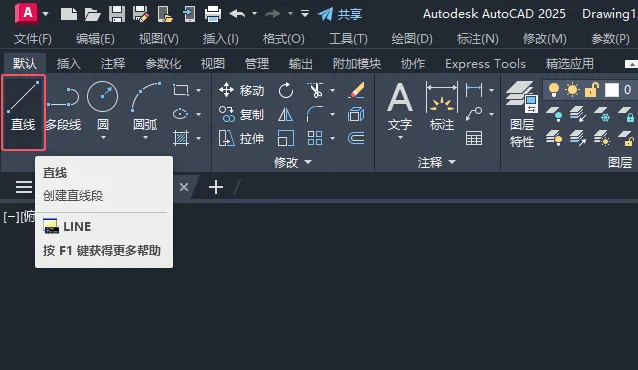Select the Circle (圆) tool icon
Viewport: 638px width, 370px height.
[x=103, y=96]
